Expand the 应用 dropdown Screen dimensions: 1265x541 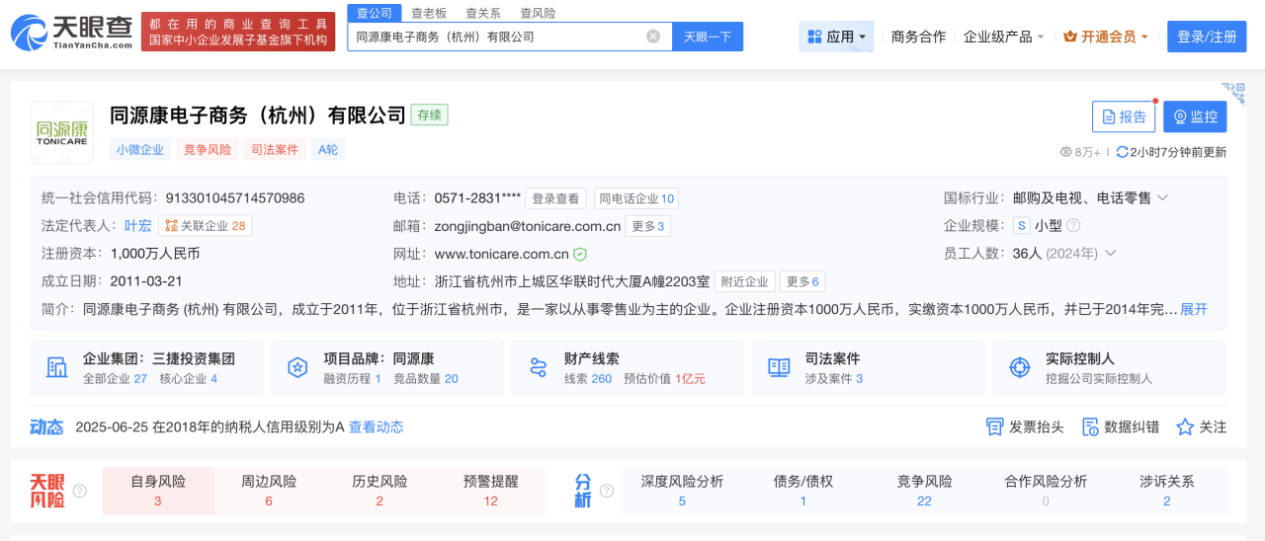[x=836, y=37]
